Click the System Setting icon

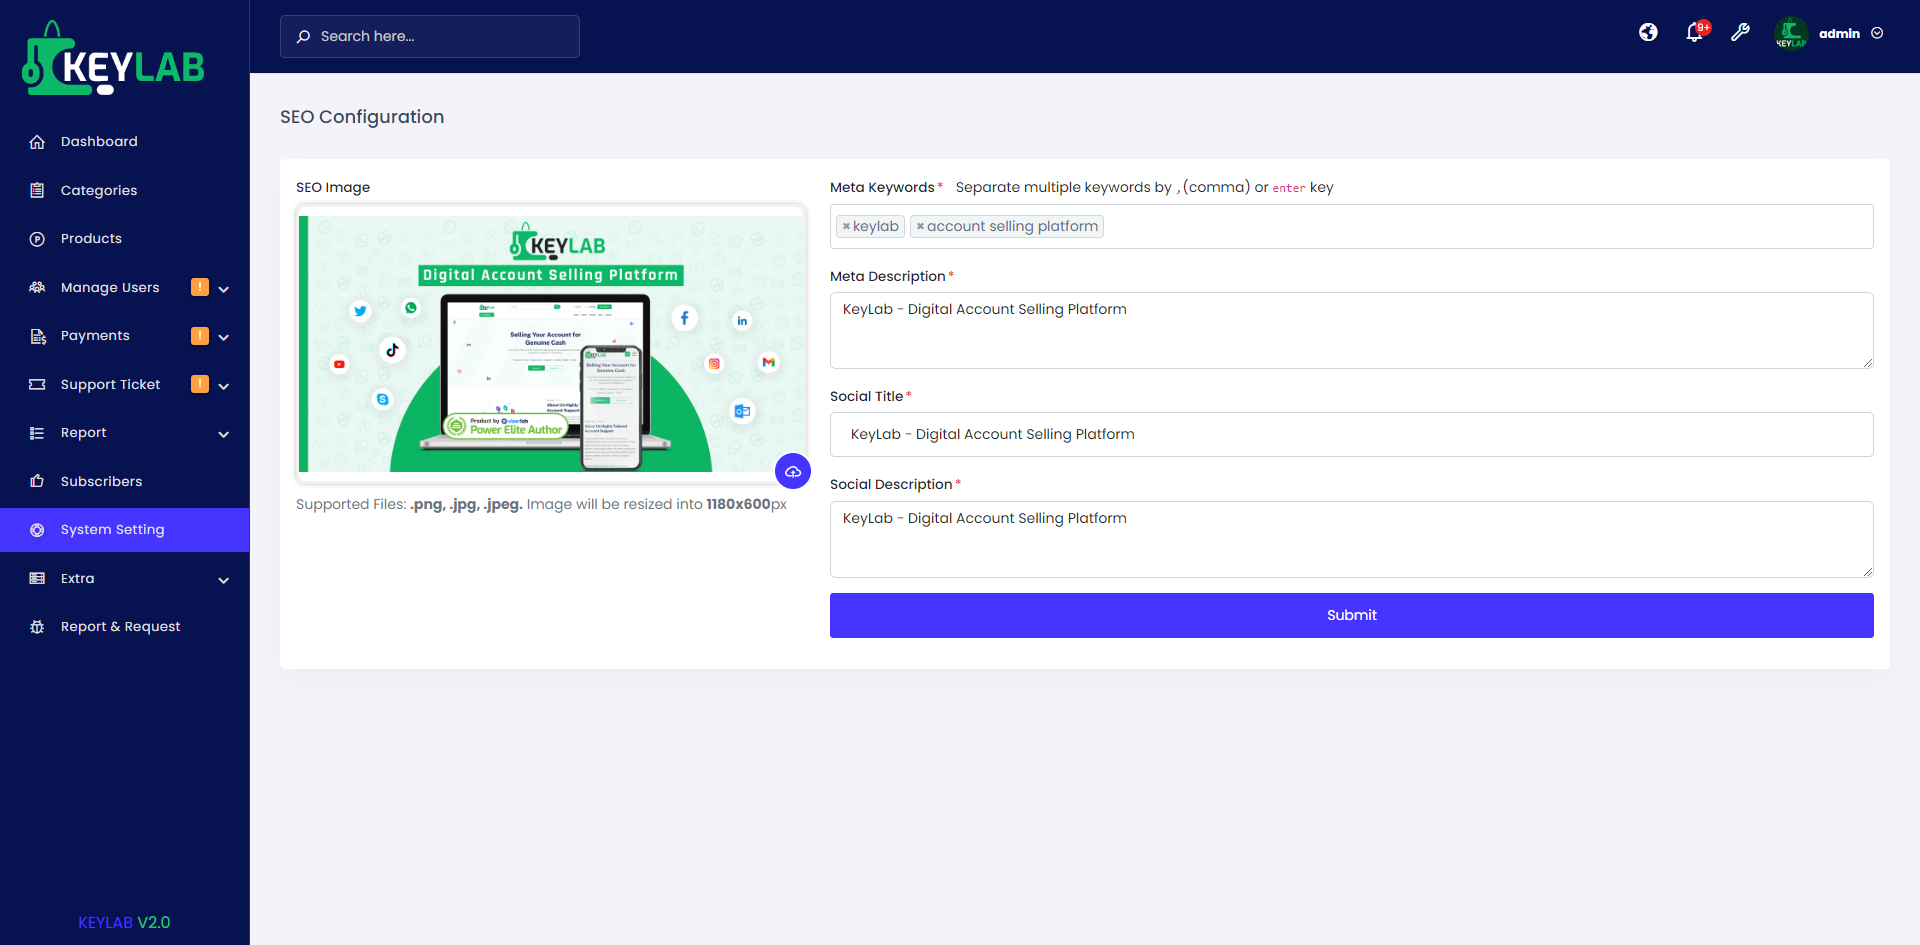pyautogui.click(x=37, y=530)
